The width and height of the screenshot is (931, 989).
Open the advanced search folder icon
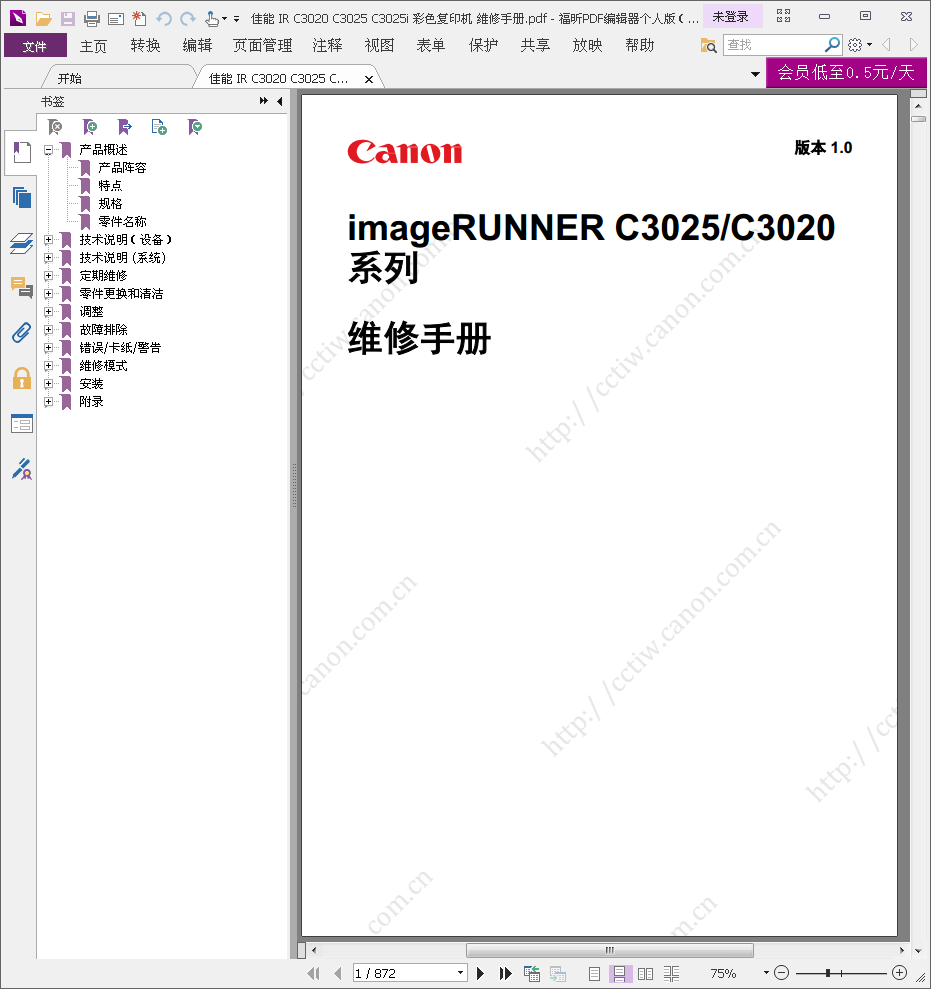point(708,45)
